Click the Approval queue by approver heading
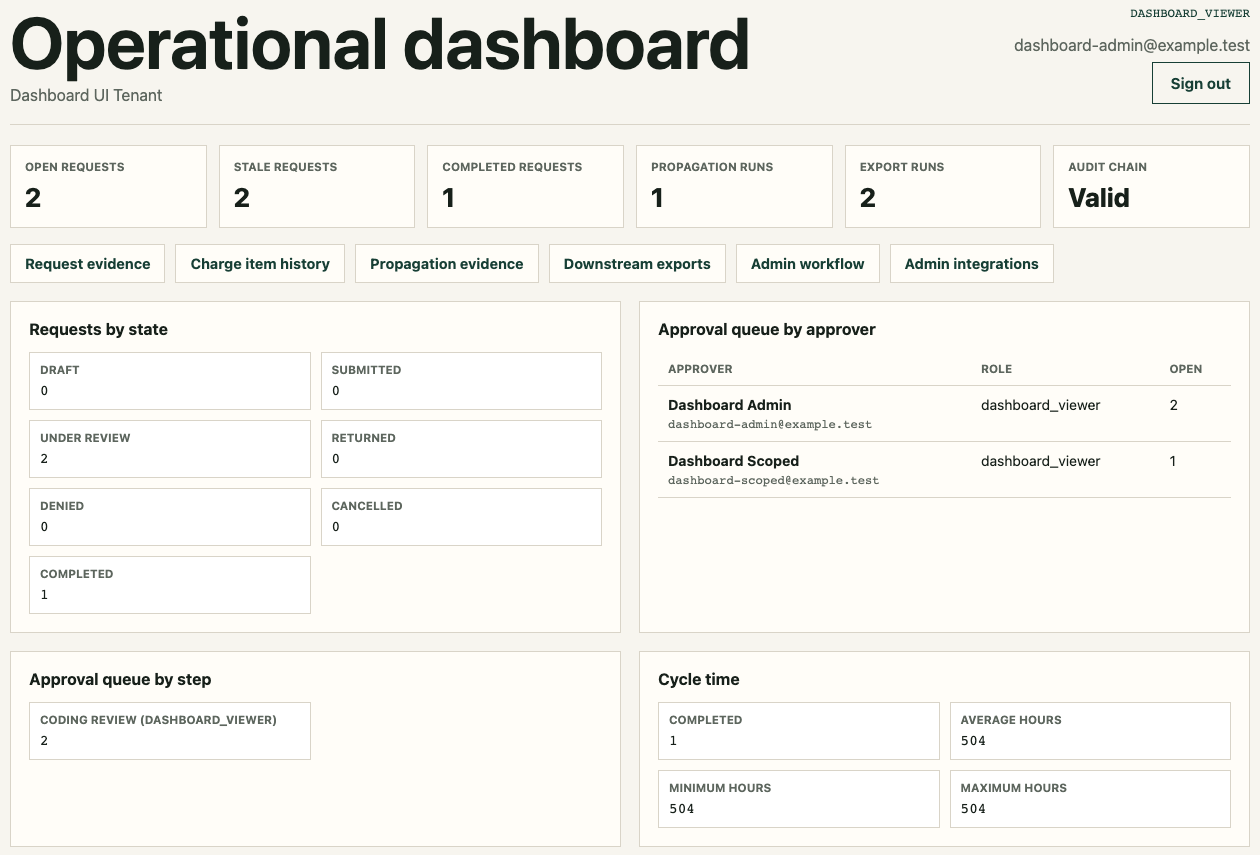This screenshot has width=1260, height=855. coord(767,329)
